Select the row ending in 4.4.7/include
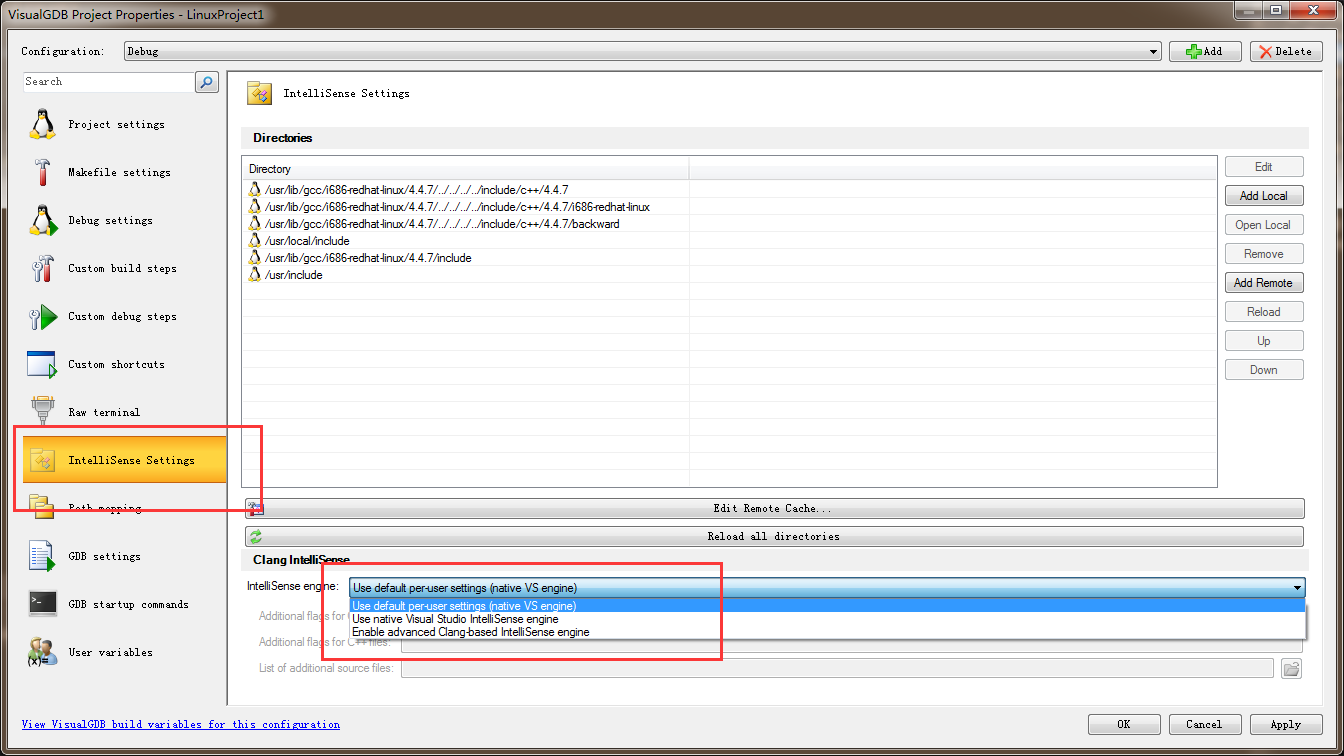The height and width of the screenshot is (756, 1344). click(x=729, y=258)
